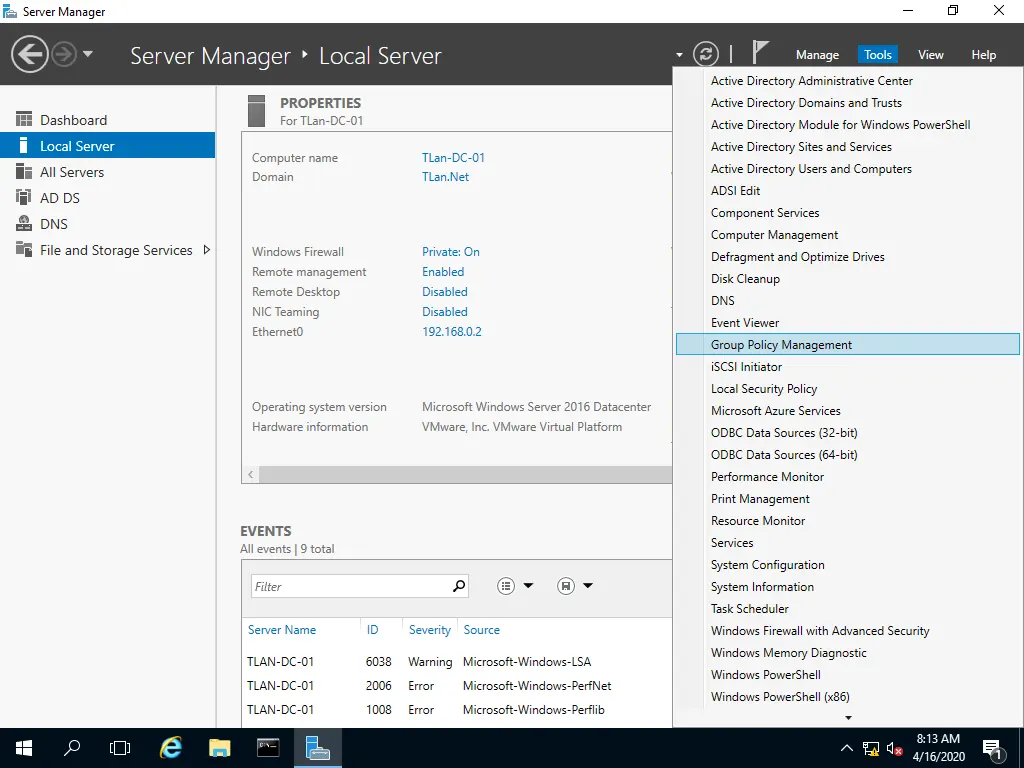
Task: Select event 2006 Microsoft-Windows-PerfNet row
Action: click(x=456, y=686)
